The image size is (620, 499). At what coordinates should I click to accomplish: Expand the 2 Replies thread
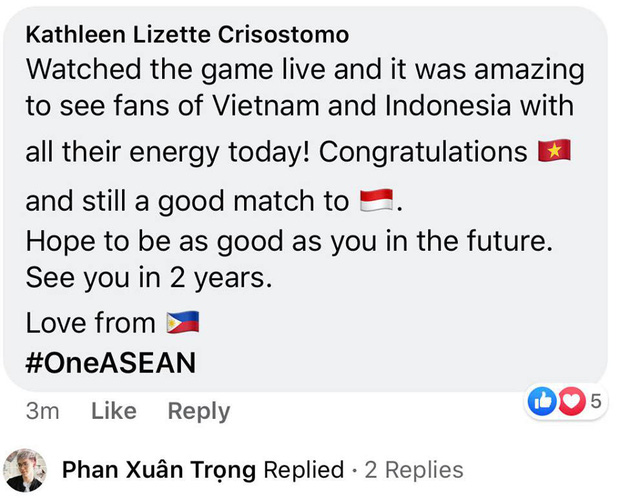pos(411,469)
